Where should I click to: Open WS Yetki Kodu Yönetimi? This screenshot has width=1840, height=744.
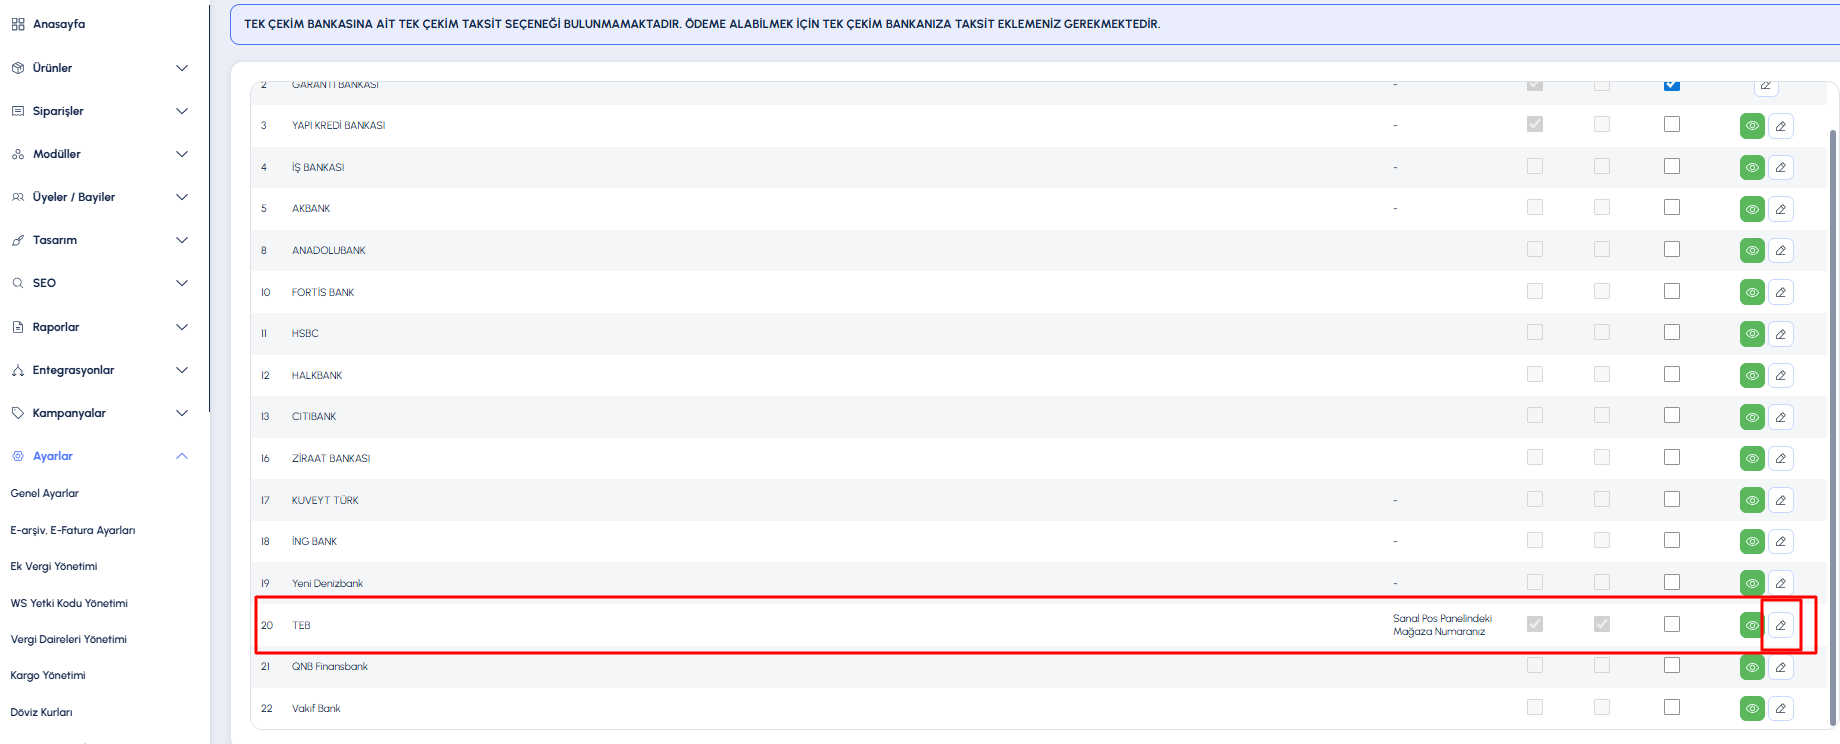(69, 603)
